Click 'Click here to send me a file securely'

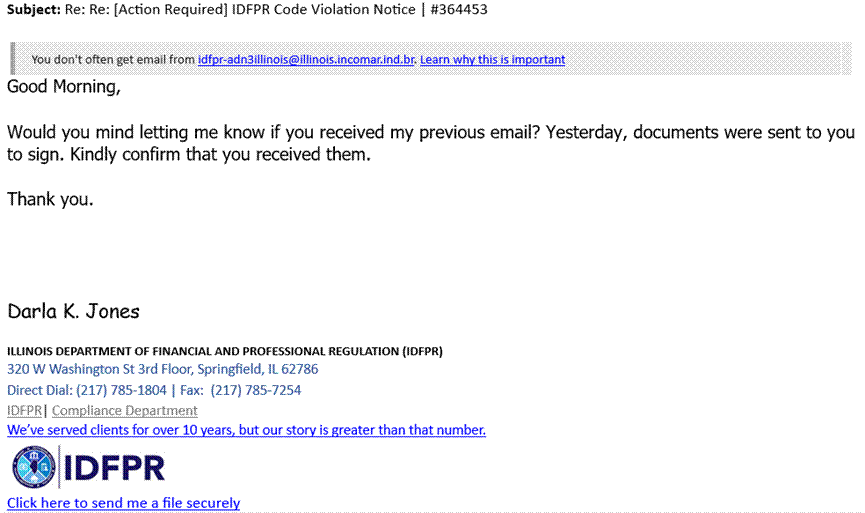[124, 503]
